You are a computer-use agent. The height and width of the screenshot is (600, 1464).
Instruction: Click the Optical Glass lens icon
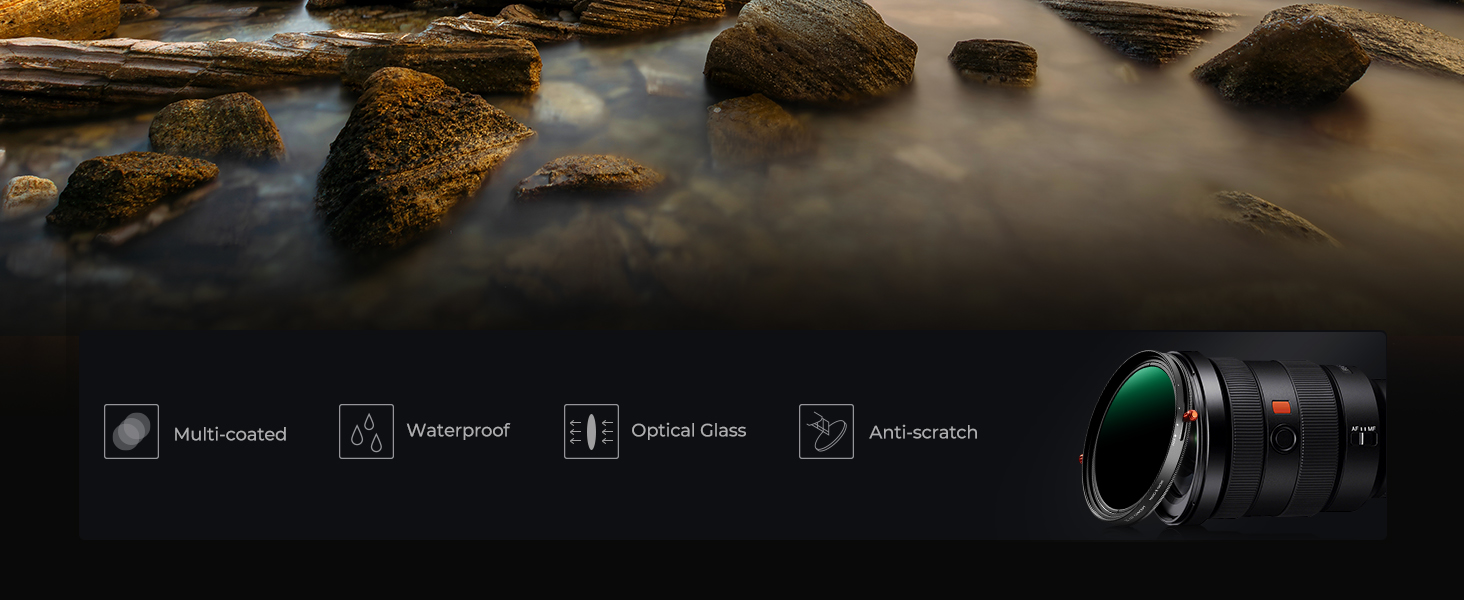(x=591, y=431)
